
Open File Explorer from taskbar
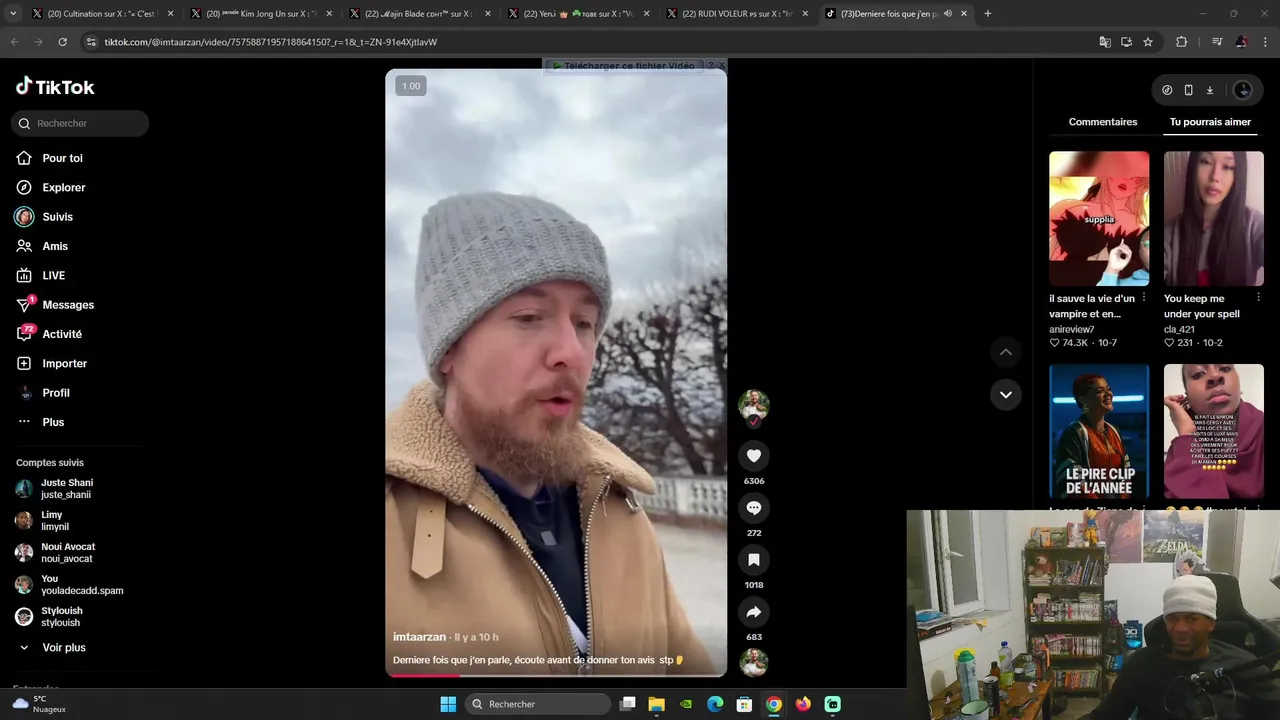656,704
